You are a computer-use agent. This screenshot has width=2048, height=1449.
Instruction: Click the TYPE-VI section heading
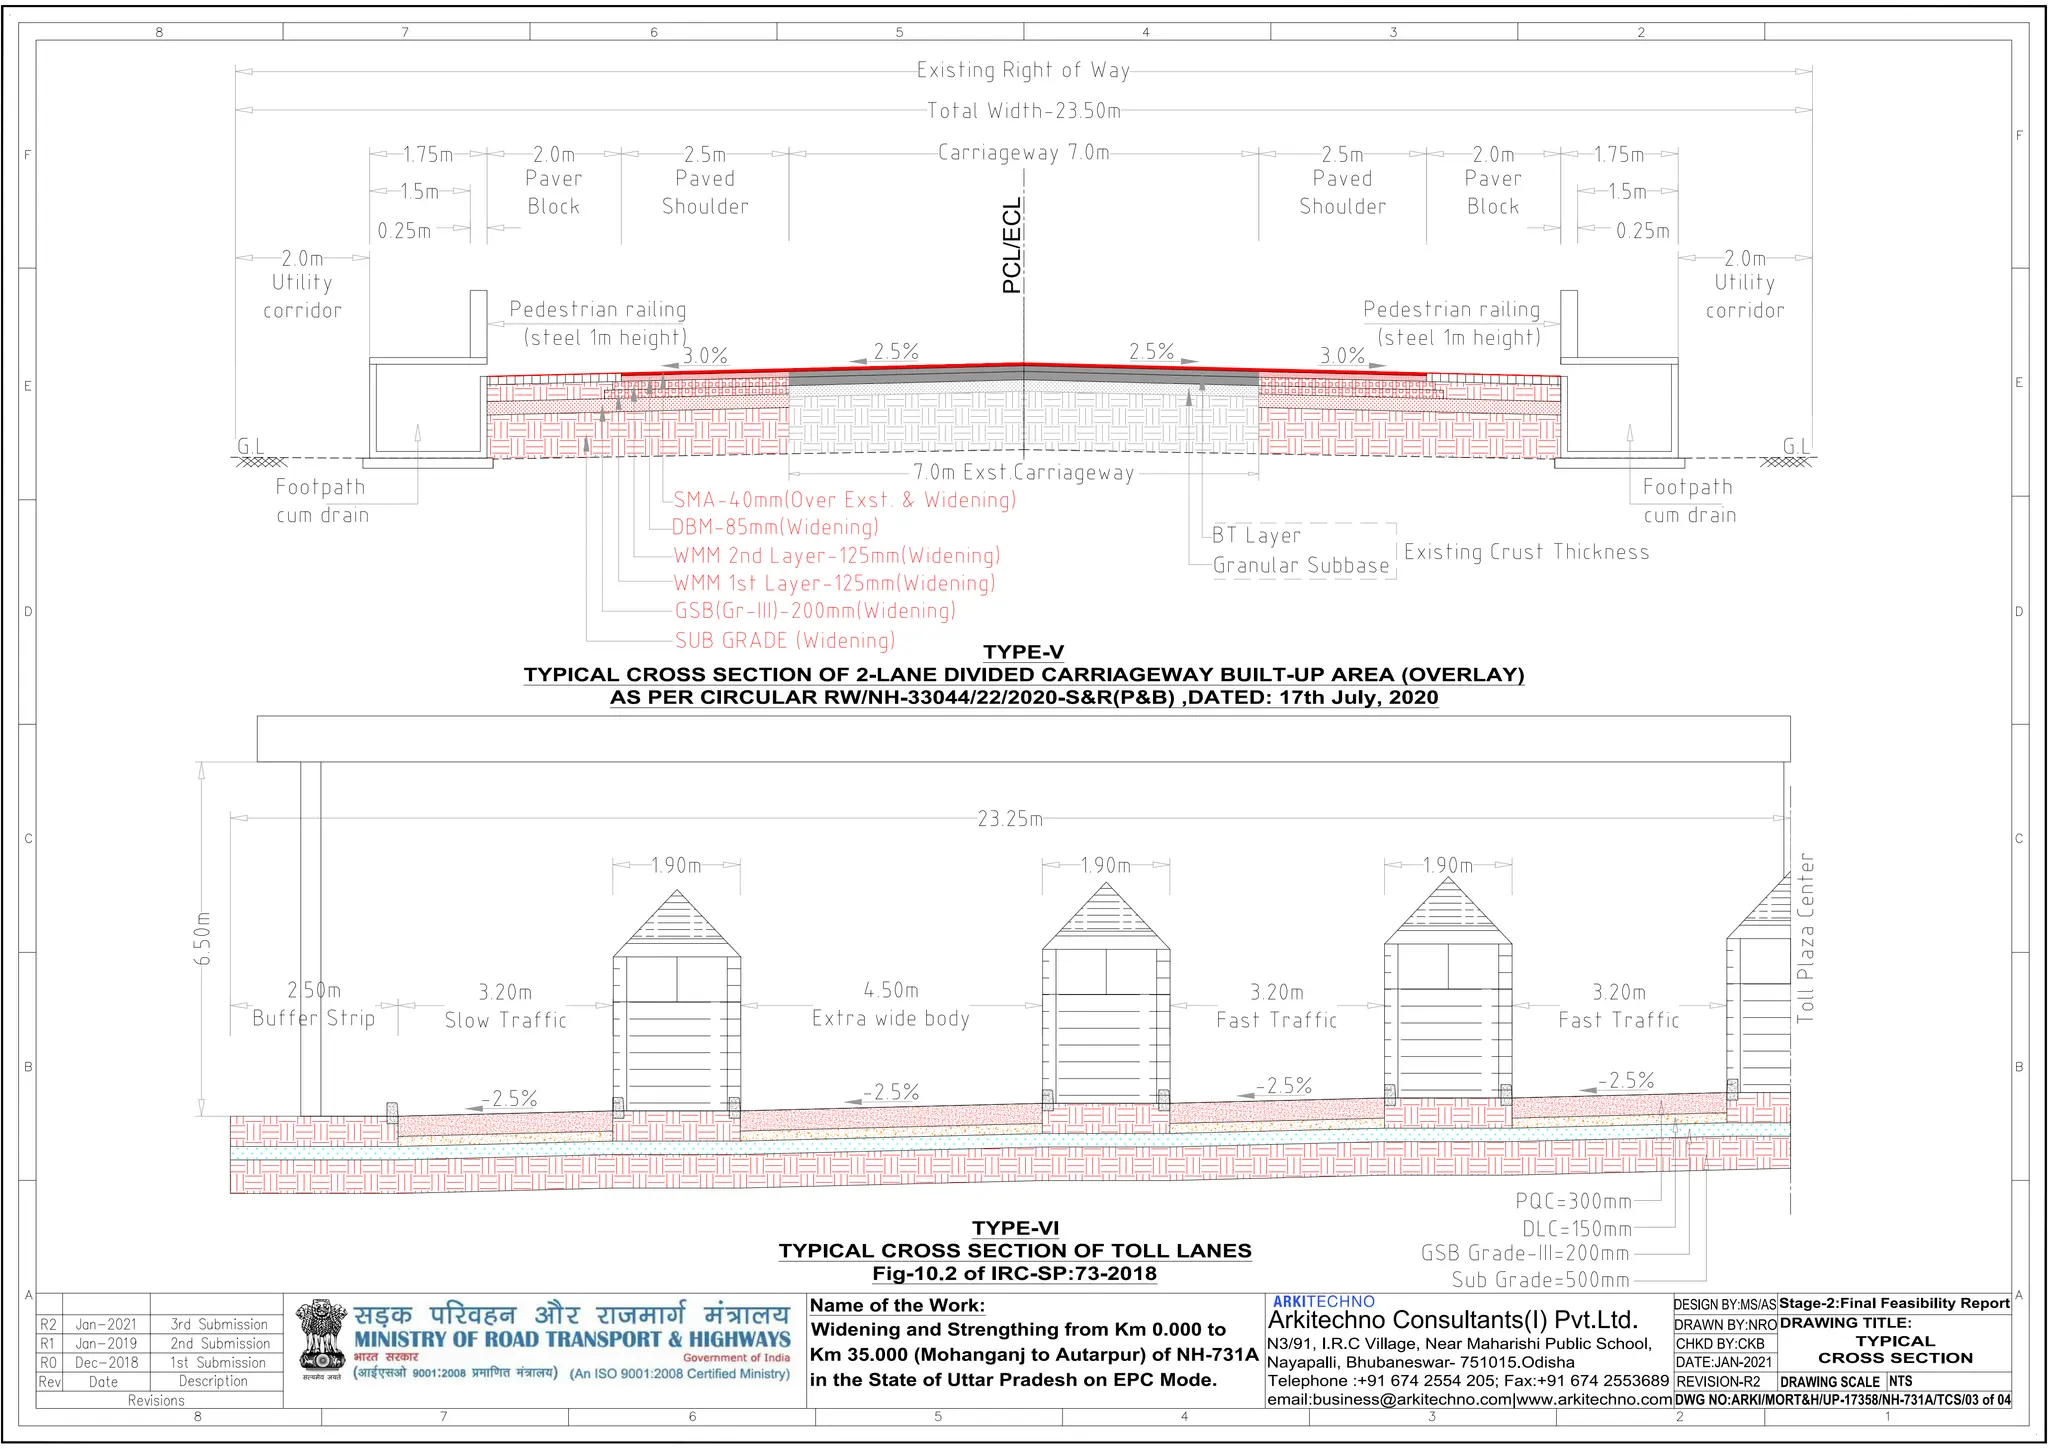[x=1015, y=1228]
